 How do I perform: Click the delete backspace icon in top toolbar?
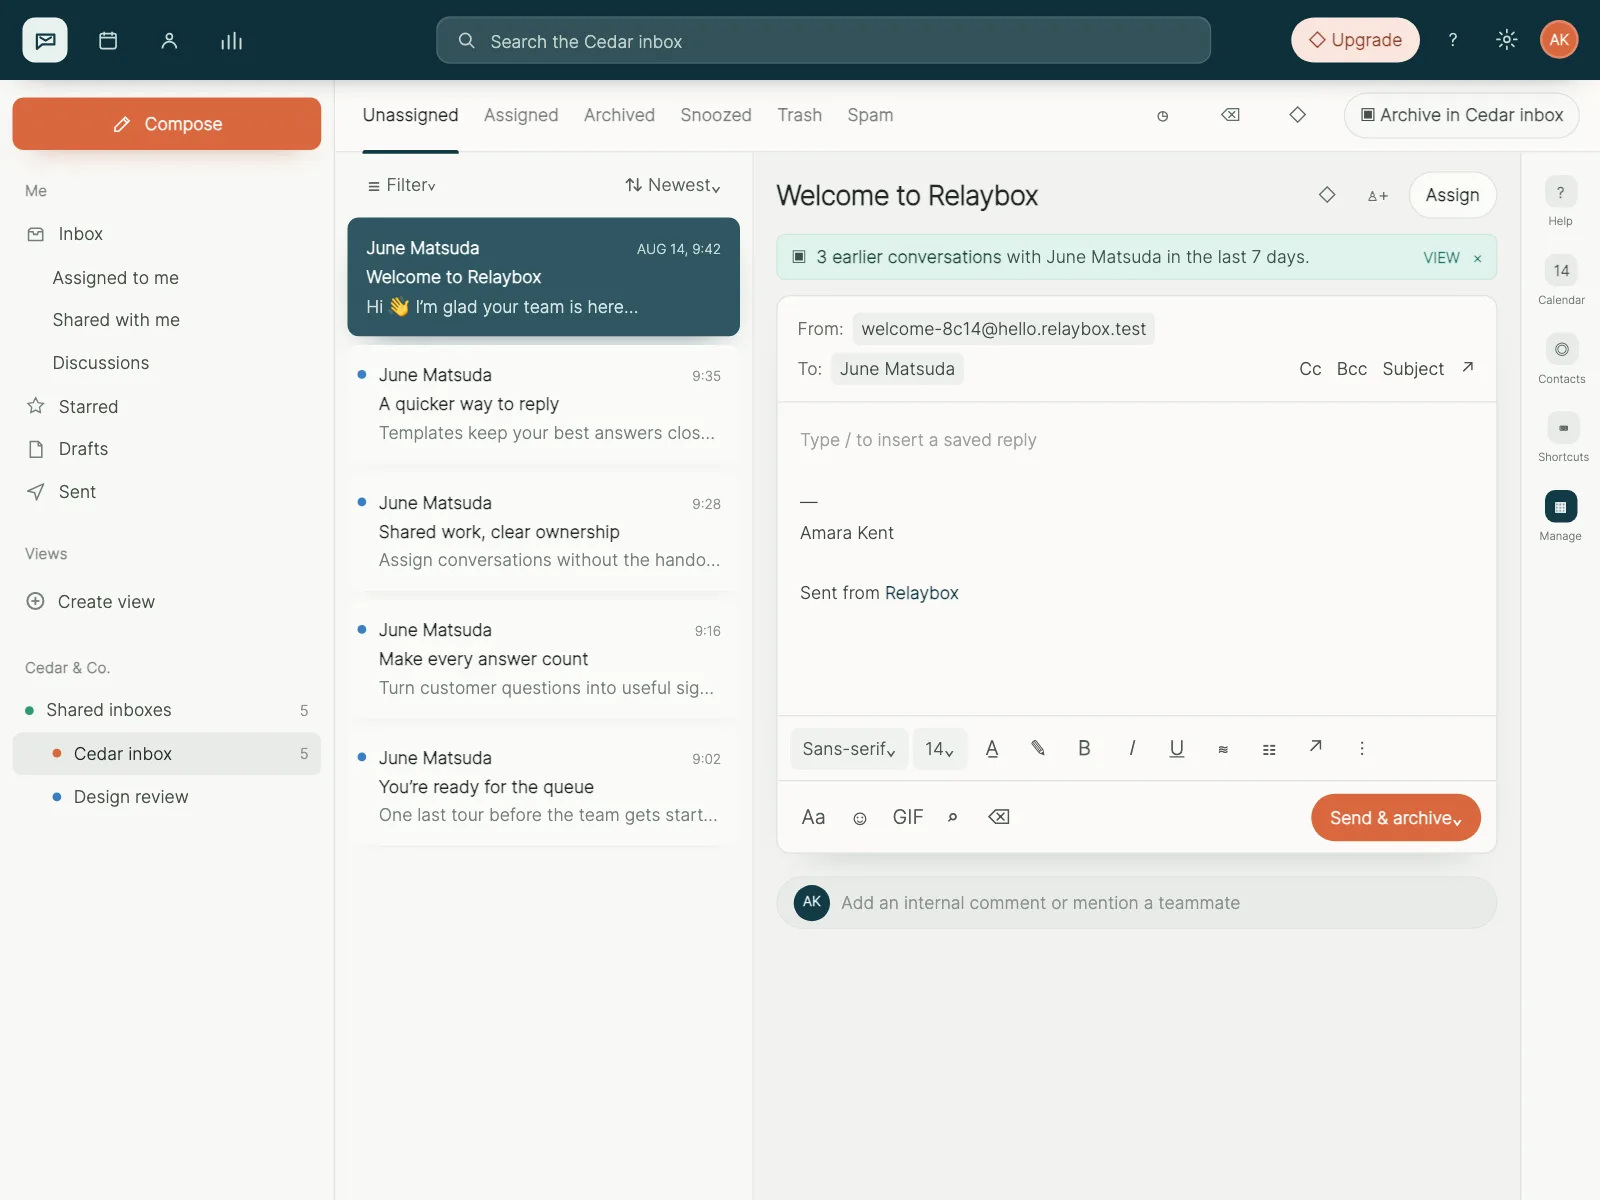[1230, 115]
